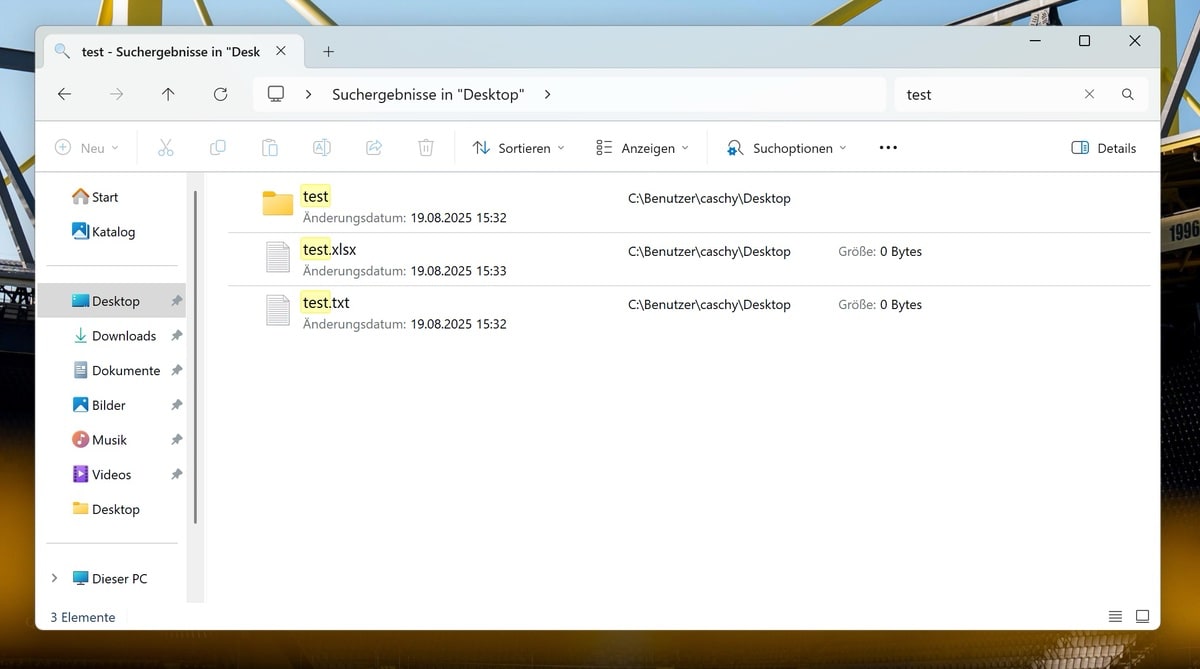The image size is (1200, 669).
Task: Click the Copy icon in toolbar
Action: pos(218,148)
